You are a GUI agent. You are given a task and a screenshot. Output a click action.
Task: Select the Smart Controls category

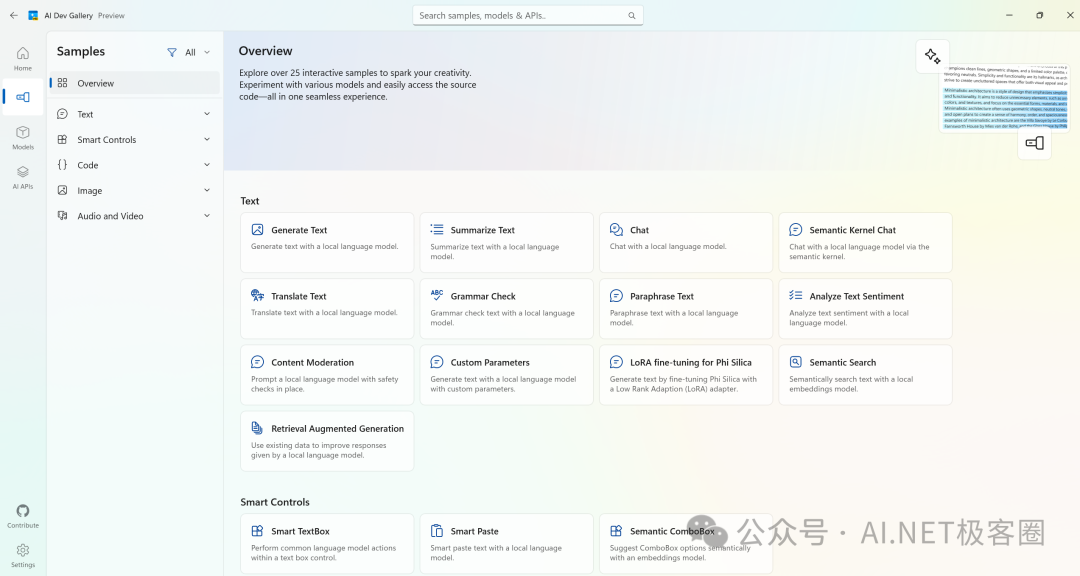[134, 139]
